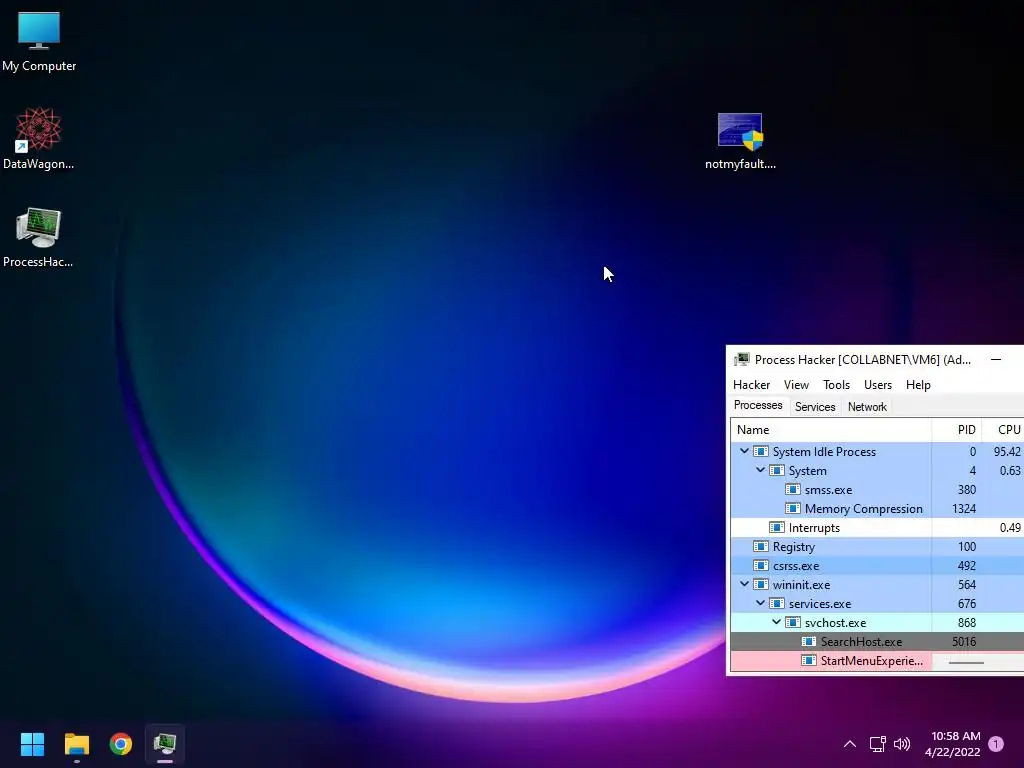Viewport: 1024px width, 768px height.
Task: Select the DataWagon desktop shortcut
Action: [x=39, y=139]
